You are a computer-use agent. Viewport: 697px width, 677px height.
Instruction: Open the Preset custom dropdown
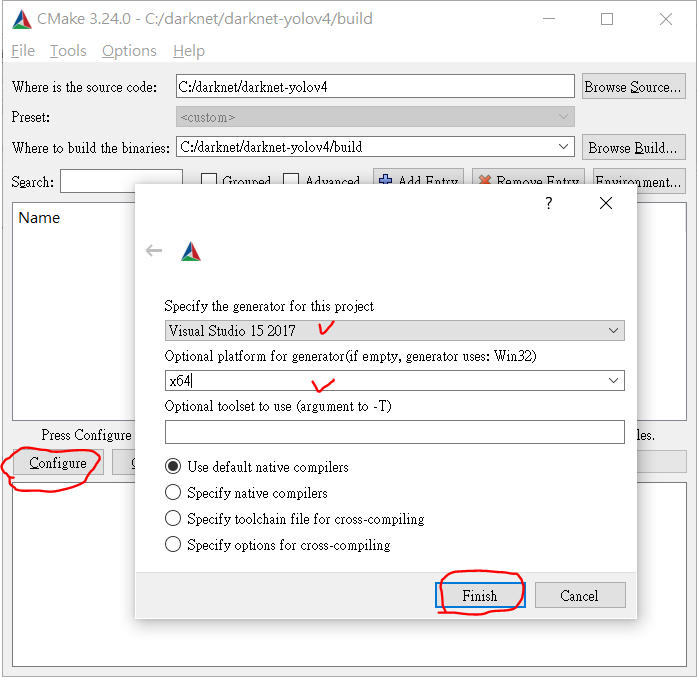[375, 117]
